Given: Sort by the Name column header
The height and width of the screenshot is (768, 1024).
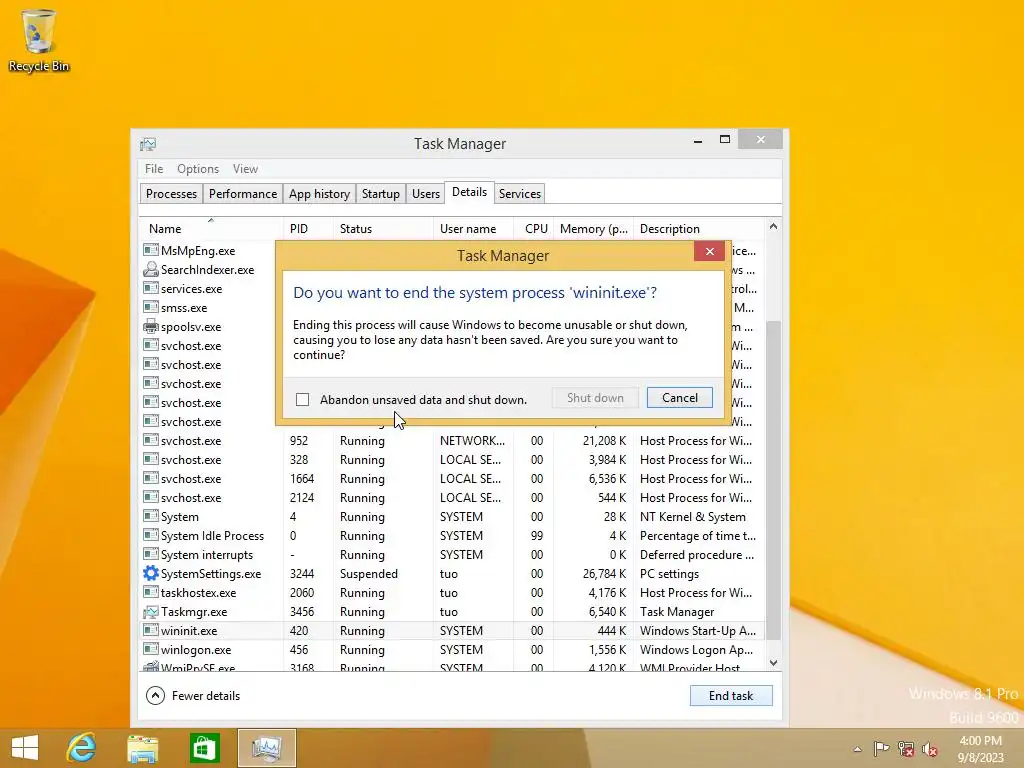Looking at the screenshot, I should click(210, 229).
